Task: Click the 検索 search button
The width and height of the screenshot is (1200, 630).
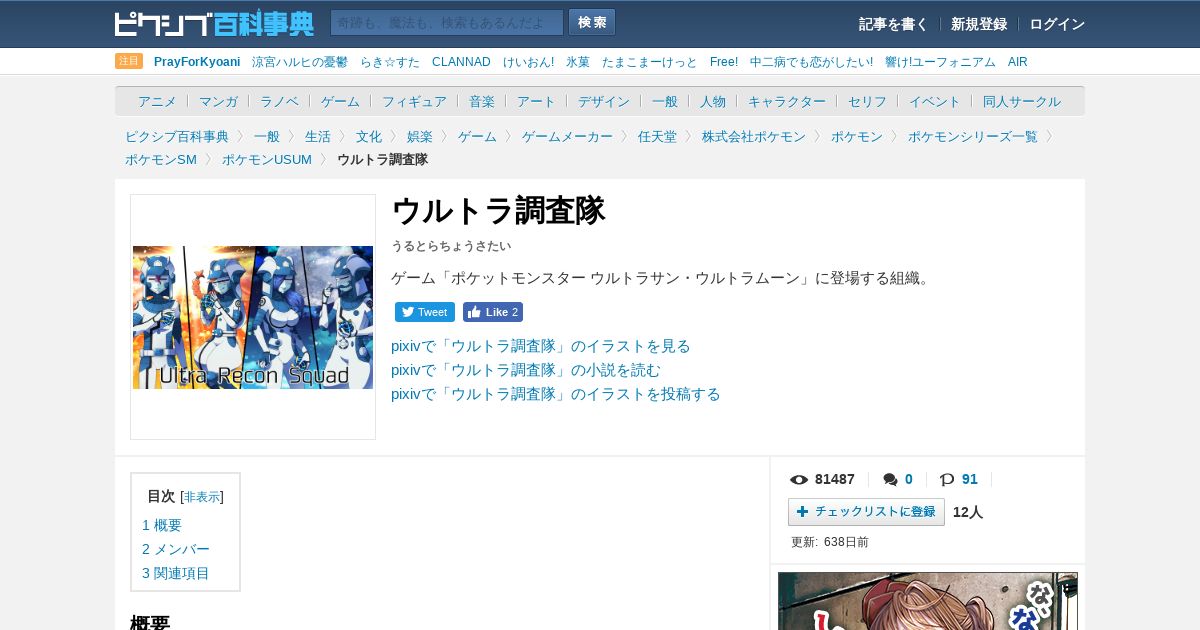Action: coord(592,22)
